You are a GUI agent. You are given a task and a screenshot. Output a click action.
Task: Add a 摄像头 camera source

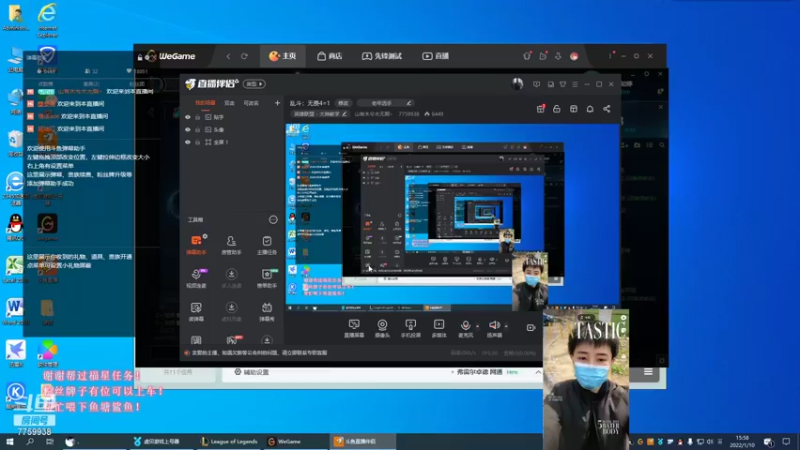[382, 328]
